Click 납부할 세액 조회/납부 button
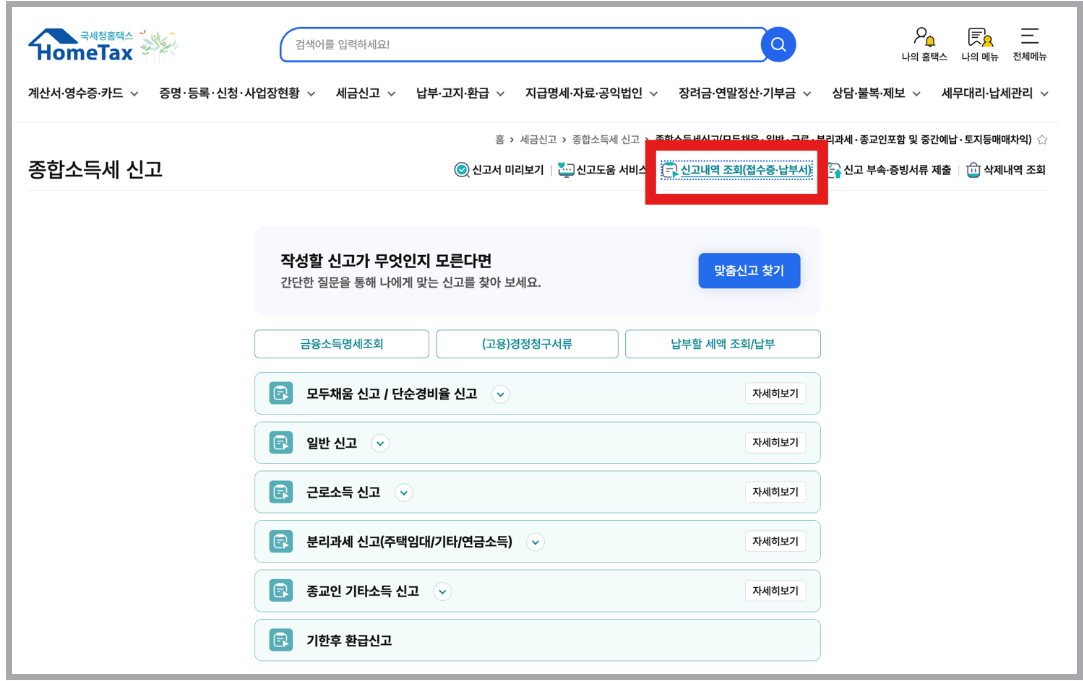This screenshot has height=681, width=1083. point(722,344)
